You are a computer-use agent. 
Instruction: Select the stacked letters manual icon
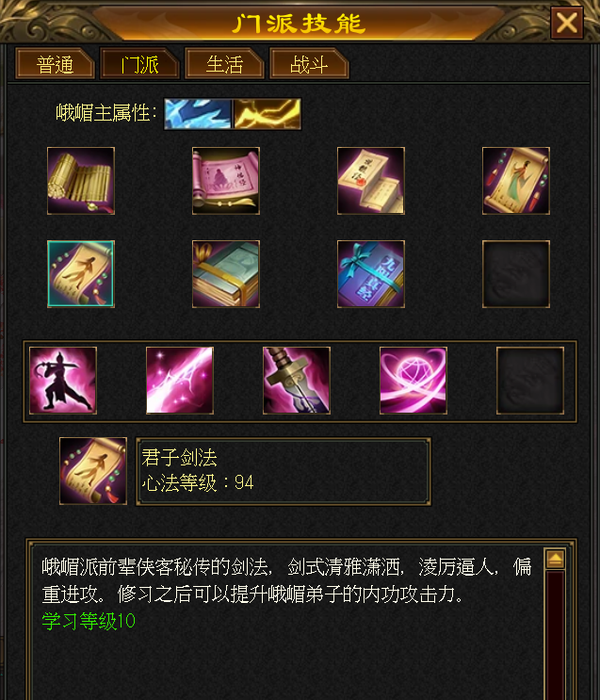click(x=371, y=181)
